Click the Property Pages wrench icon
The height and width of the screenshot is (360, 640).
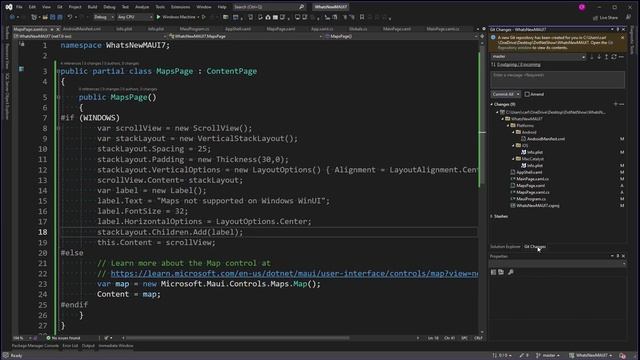click(x=511, y=272)
